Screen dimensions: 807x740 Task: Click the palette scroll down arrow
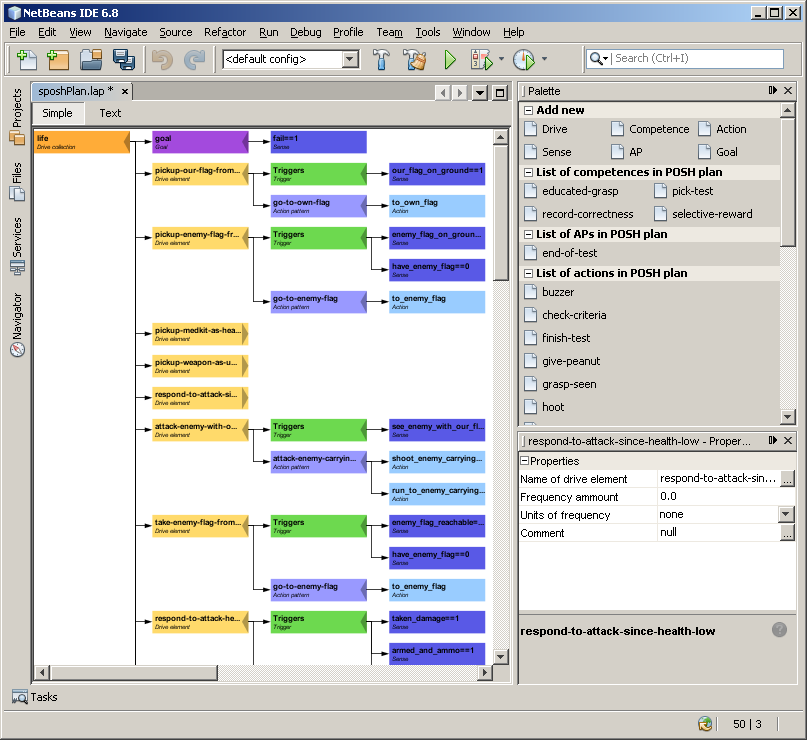tap(787, 416)
